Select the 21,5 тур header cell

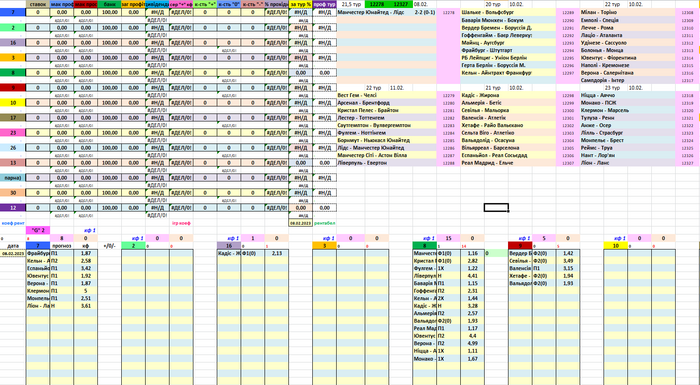pyautogui.click(x=351, y=4)
